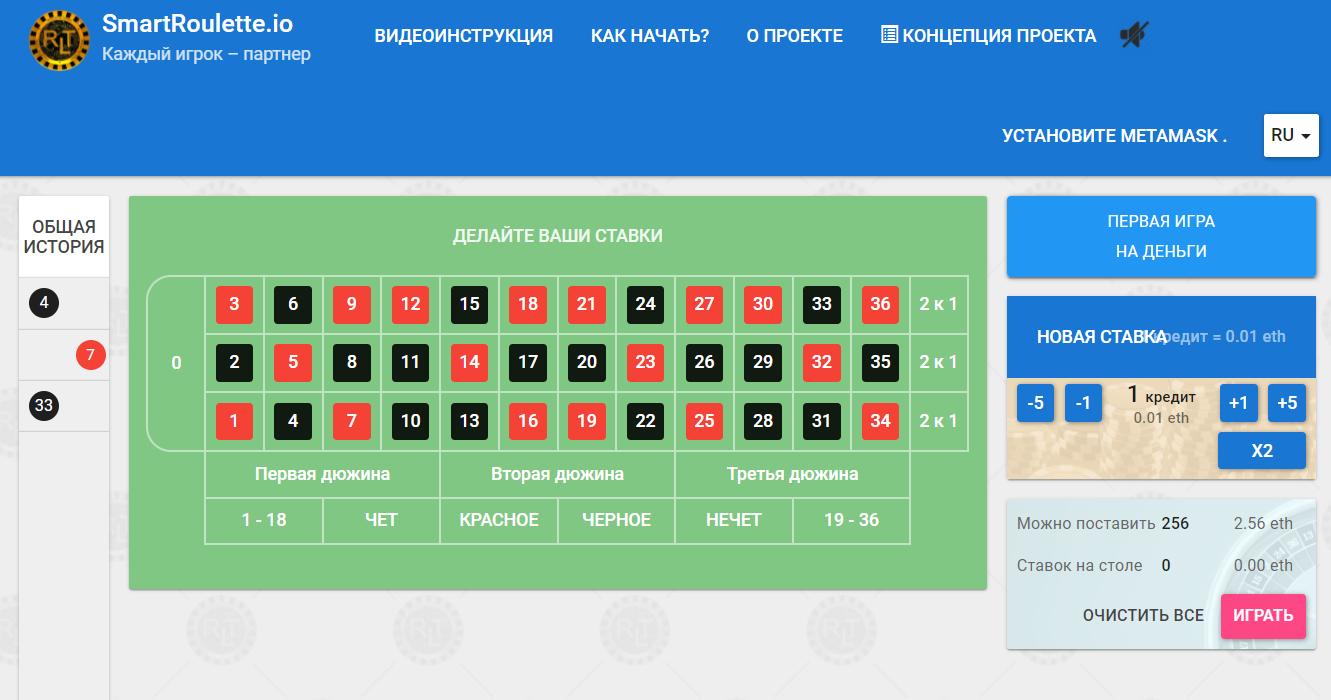The height and width of the screenshot is (700, 1331).
Task: Open the ВИДЕОИНСТРУКЦИЯ menu item
Action: pyautogui.click(x=464, y=36)
